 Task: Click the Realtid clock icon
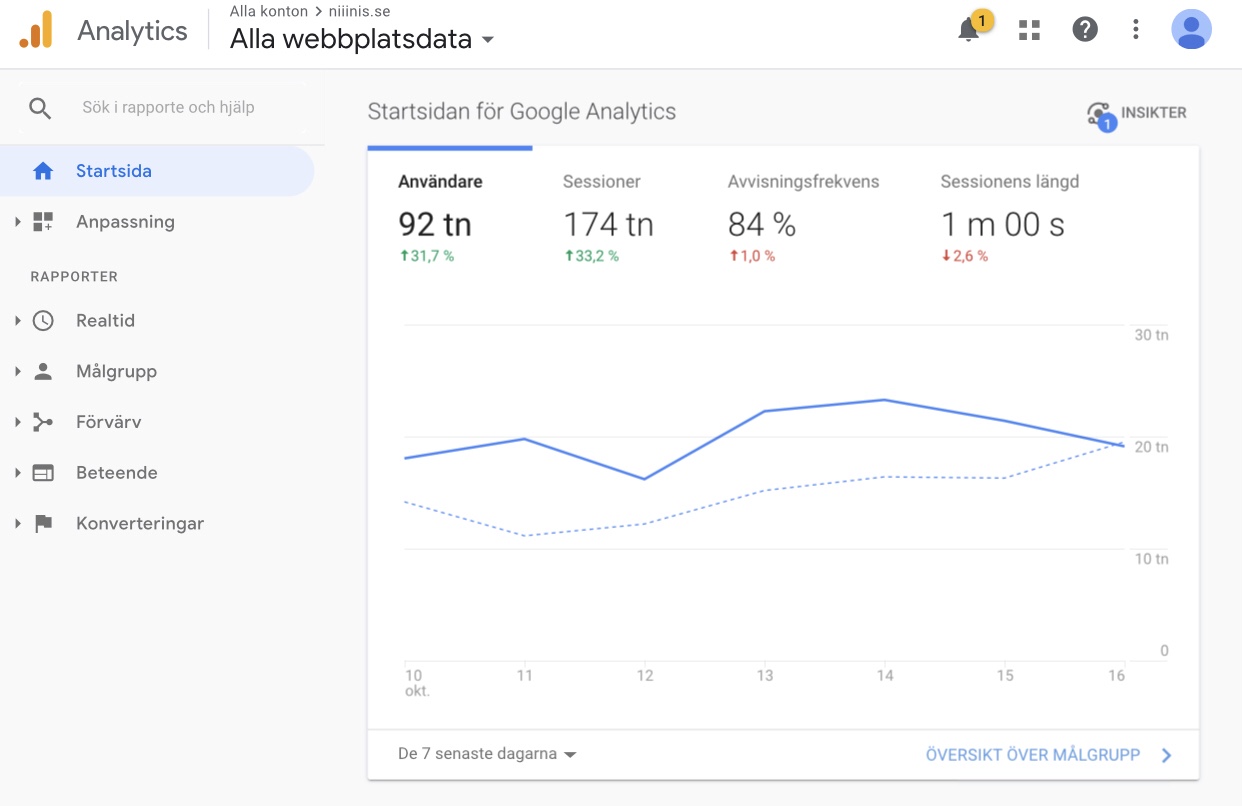pyautogui.click(x=43, y=321)
